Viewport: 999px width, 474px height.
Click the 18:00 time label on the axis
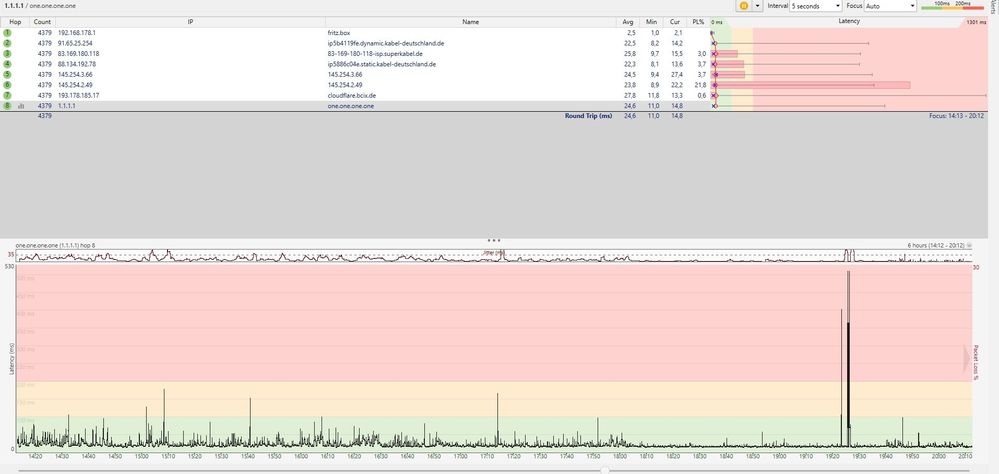[x=619, y=456]
